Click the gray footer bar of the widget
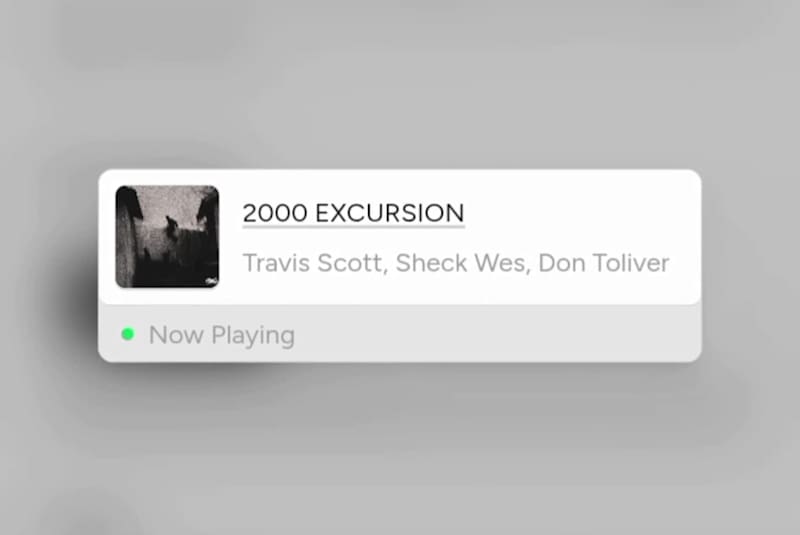This screenshot has height=535, width=800. pyautogui.click(x=399, y=334)
